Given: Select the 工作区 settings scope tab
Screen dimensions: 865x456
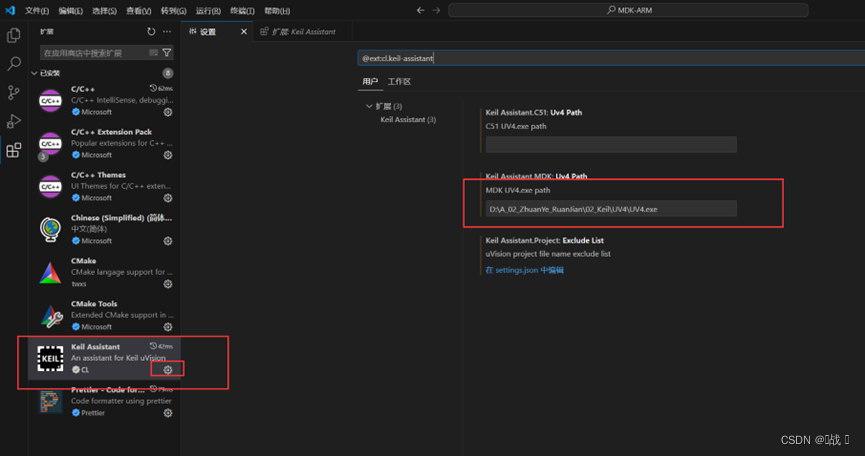Looking at the screenshot, I should coord(399,82).
